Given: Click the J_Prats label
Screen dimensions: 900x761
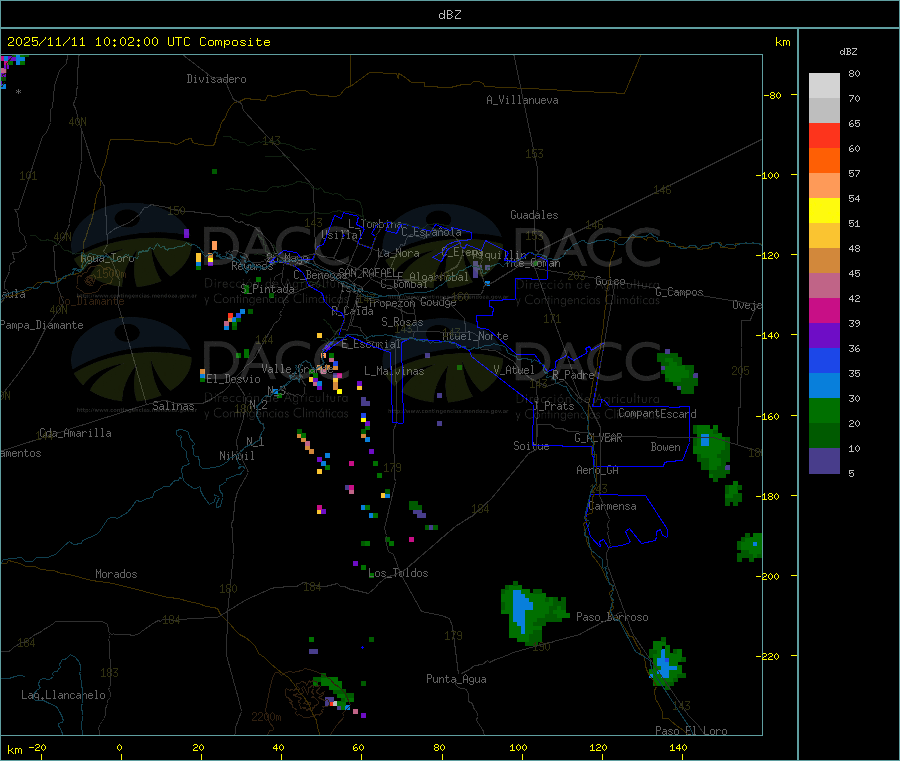Looking at the screenshot, I should coord(554,405).
